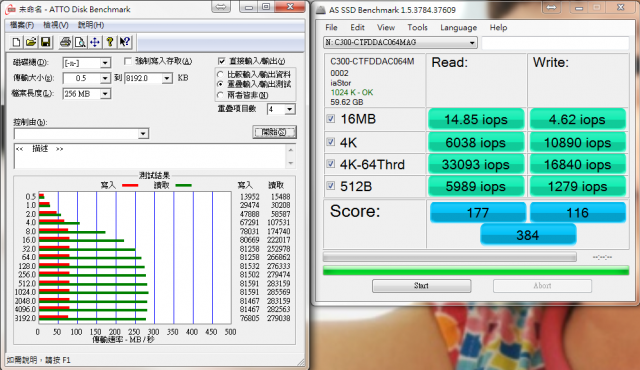Click the gray AS SSD progress bar
Image resolution: width=640 pixels, height=370 pixels.
(450, 257)
